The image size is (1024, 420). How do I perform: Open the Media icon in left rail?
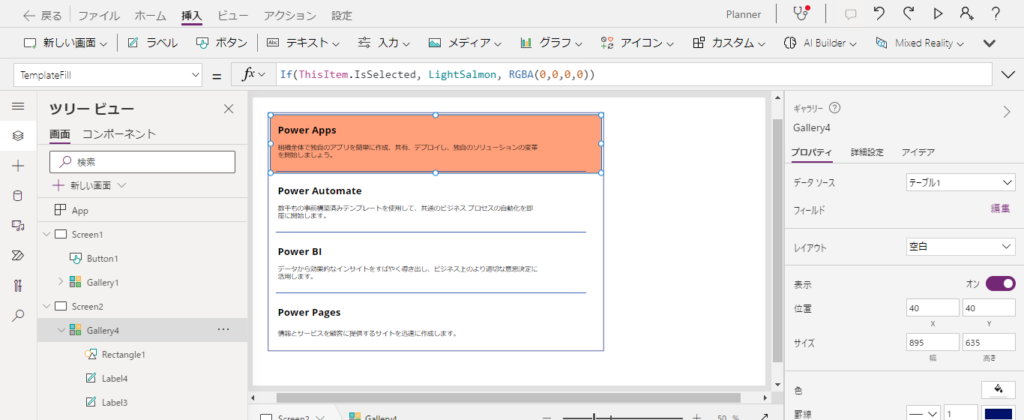(x=18, y=225)
